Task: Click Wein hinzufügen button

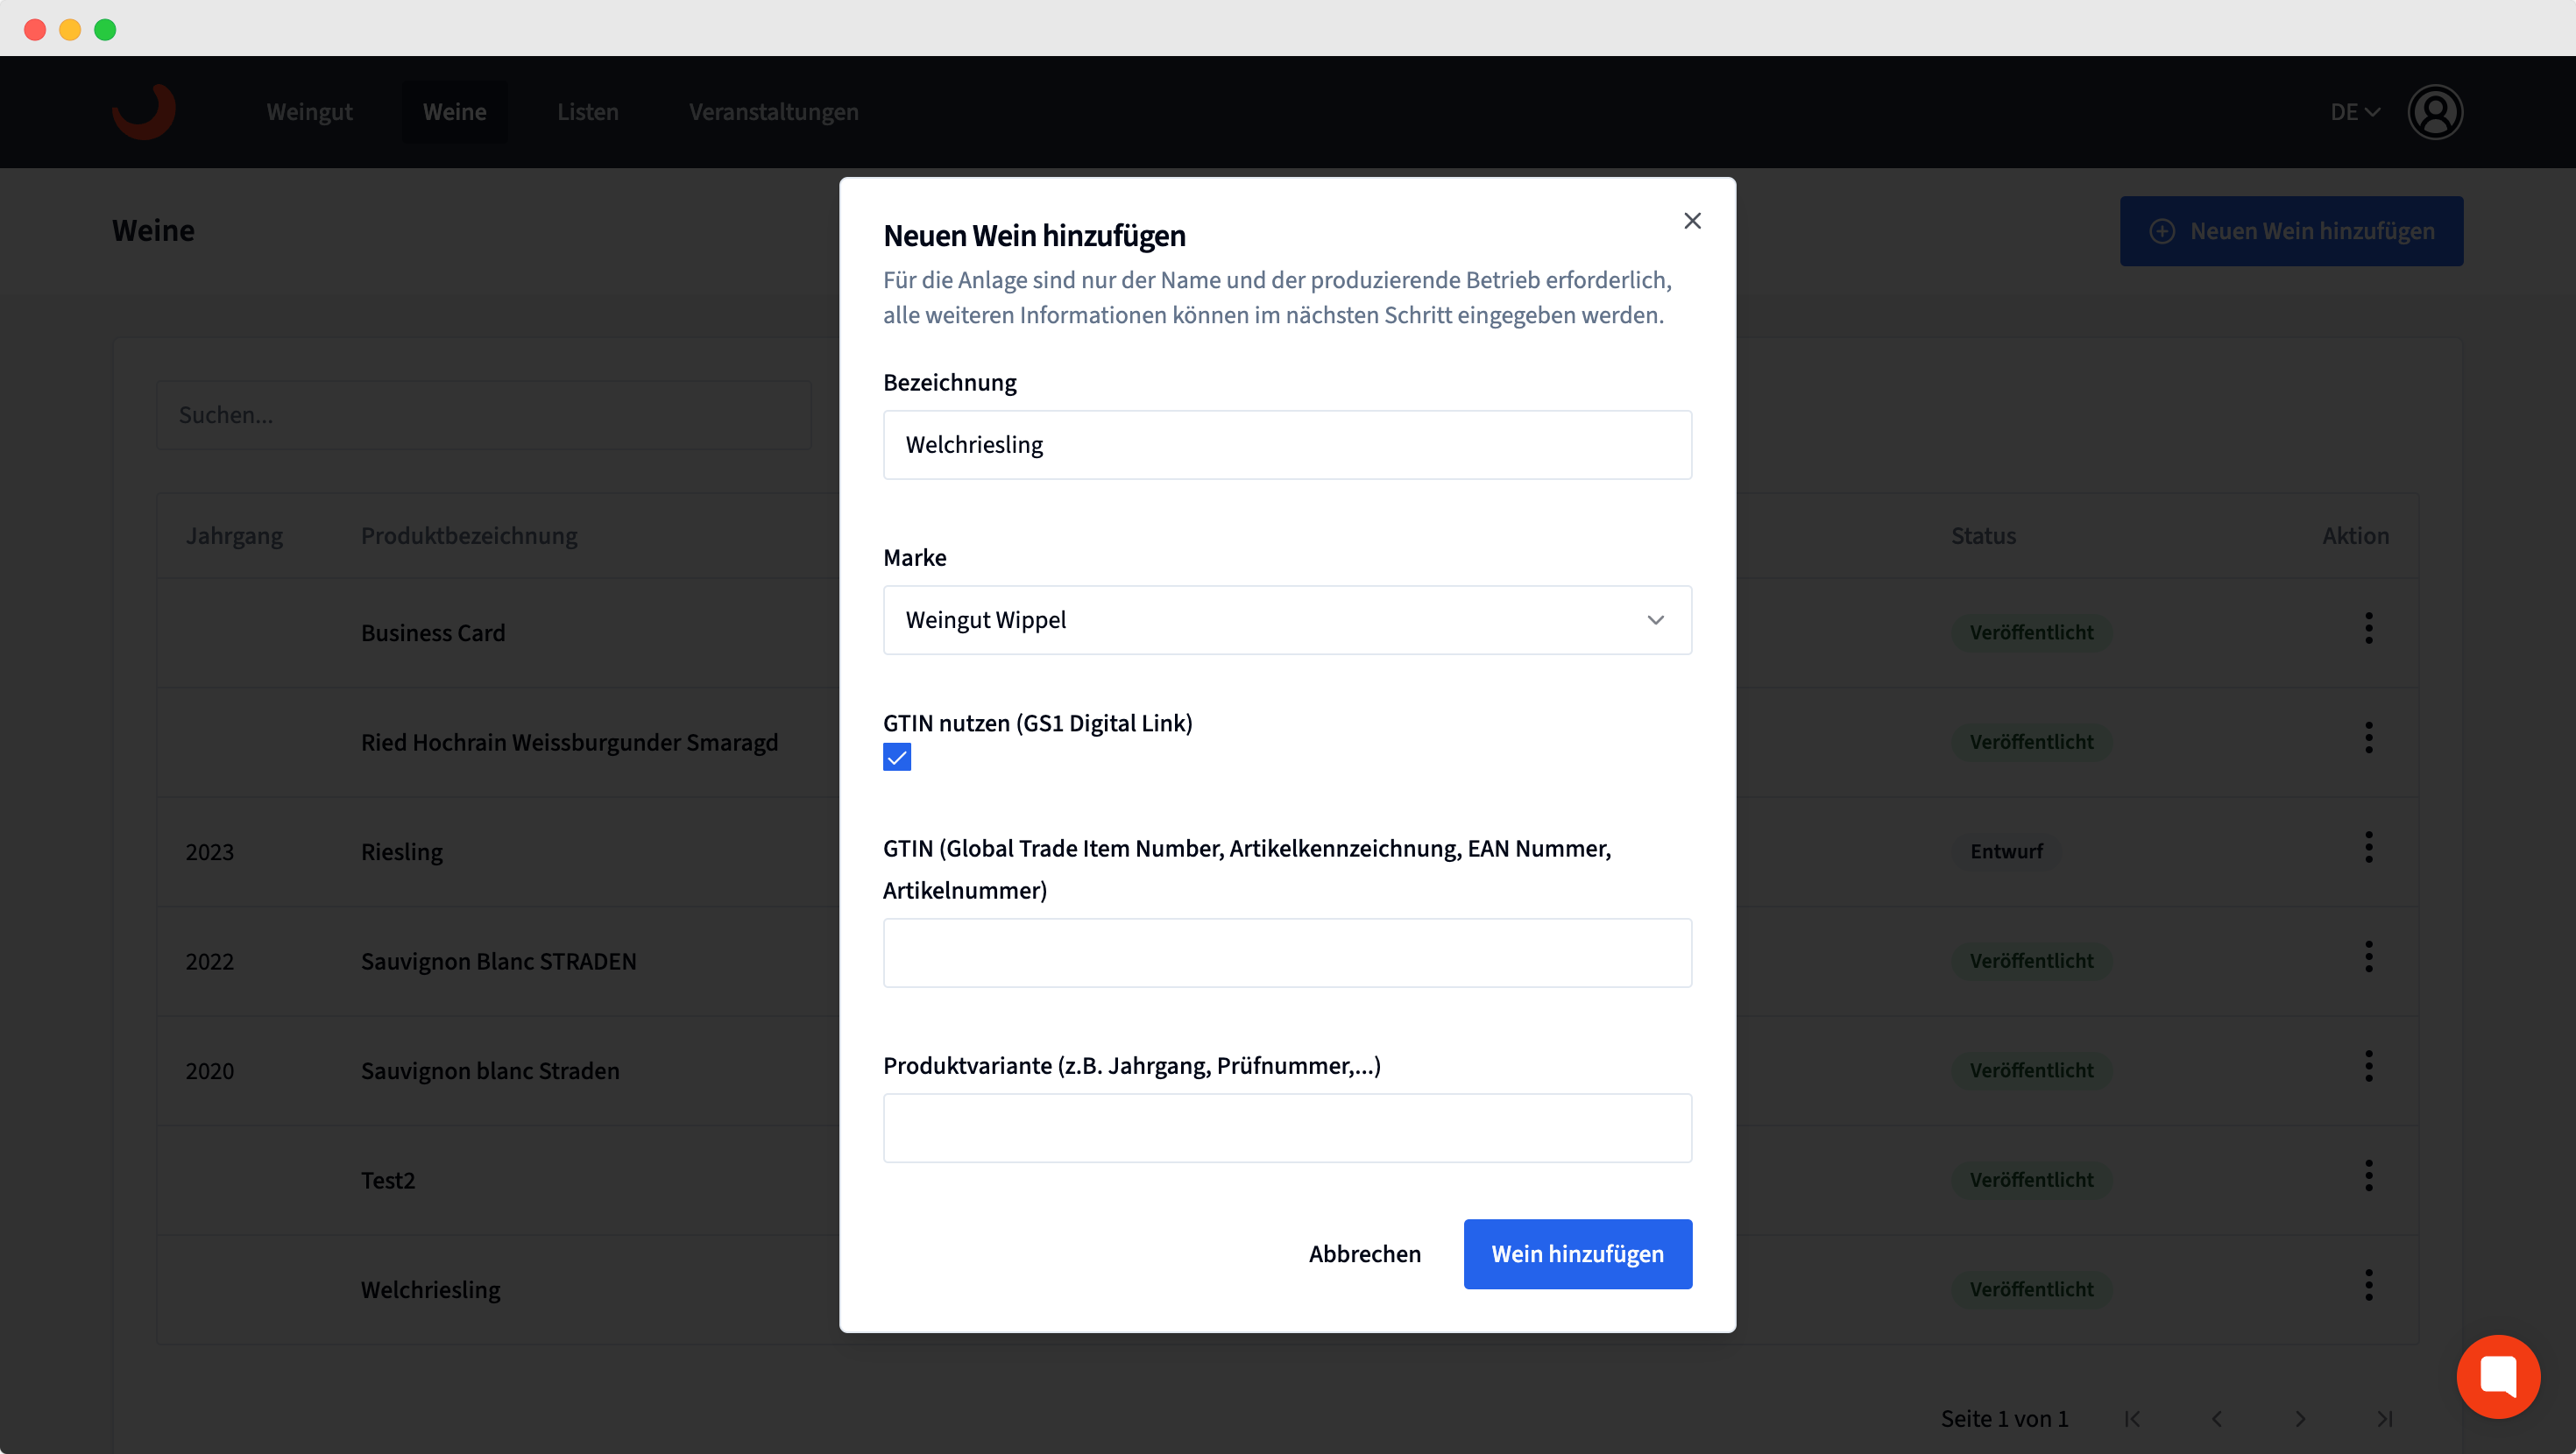Action: coord(1577,1254)
